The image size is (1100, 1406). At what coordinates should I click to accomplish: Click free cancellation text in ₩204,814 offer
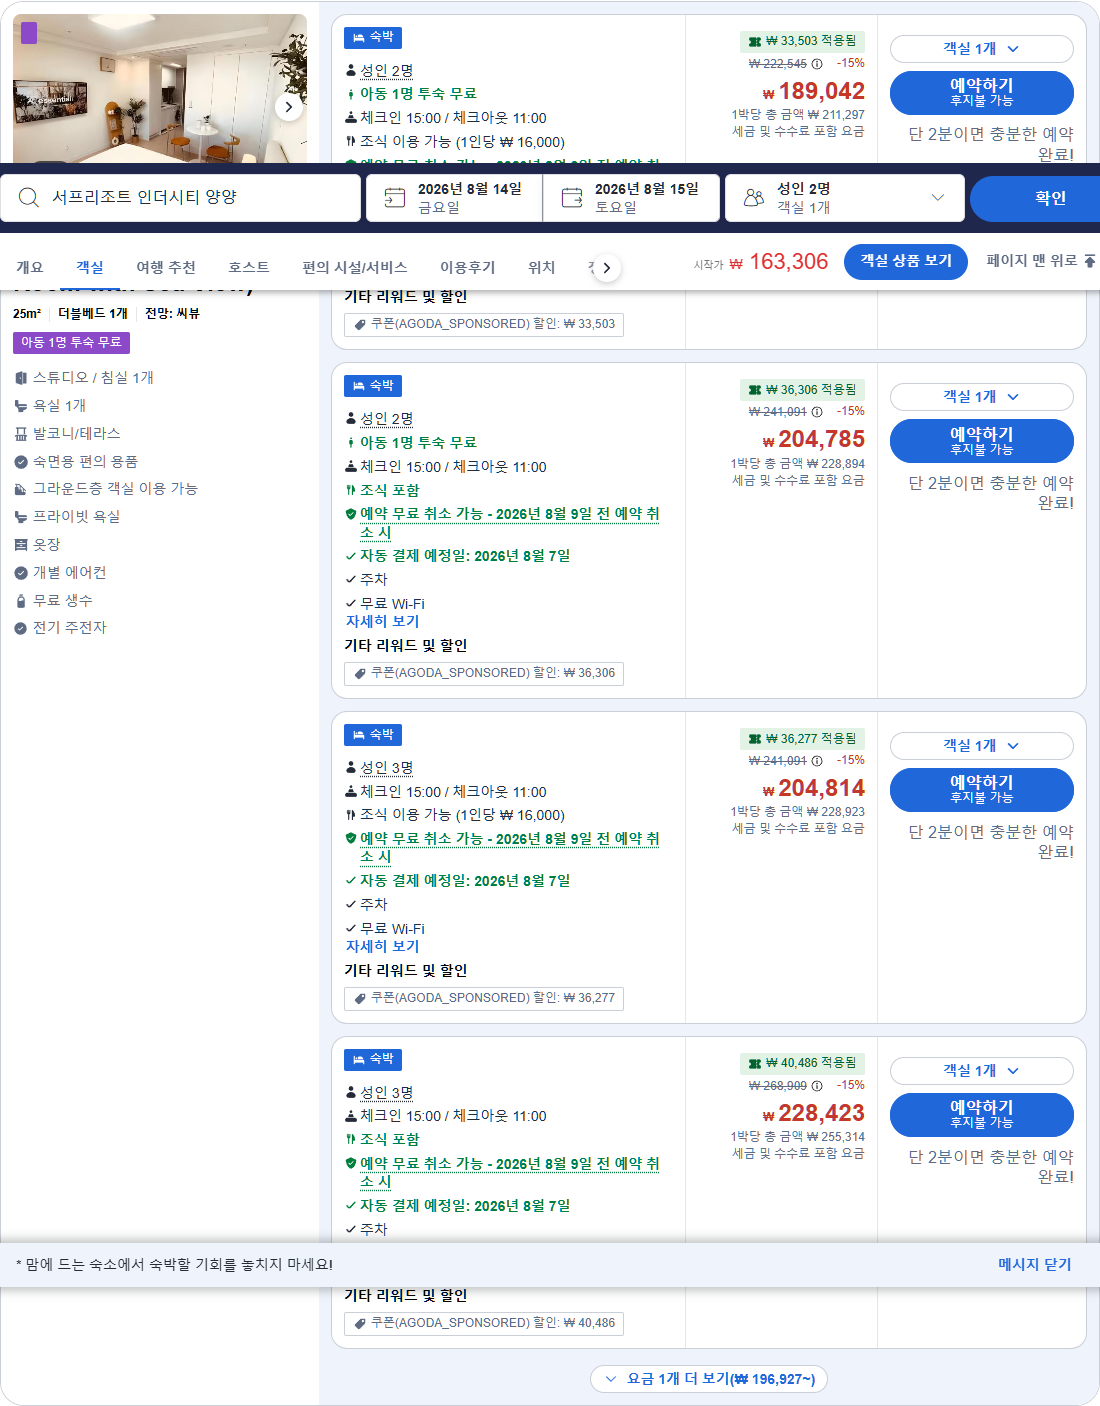pos(509,848)
